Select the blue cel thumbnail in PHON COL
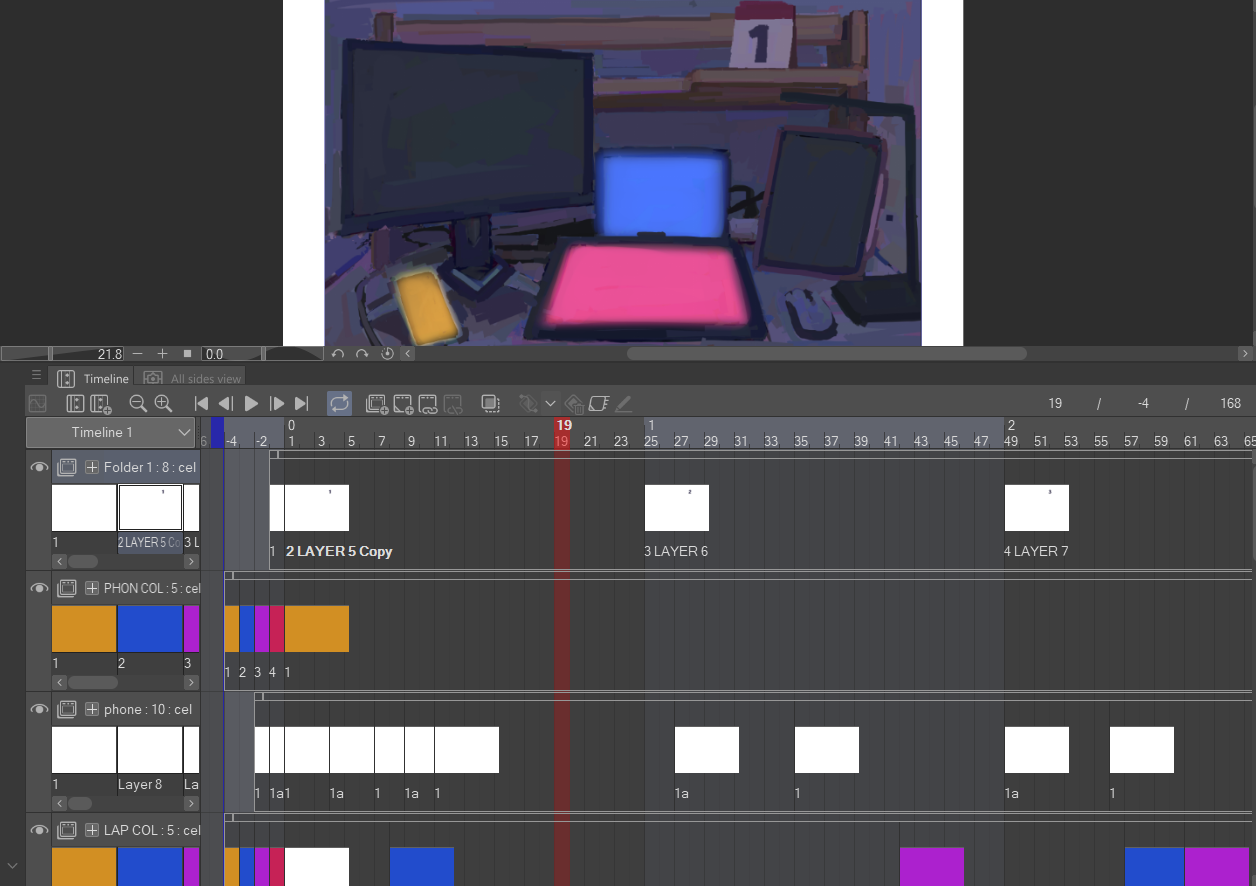Image resolution: width=1256 pixels, height=886 pixels. (150, 629)
